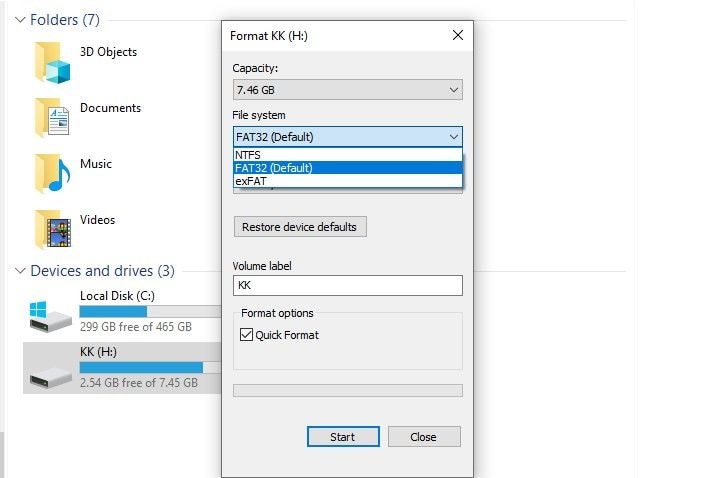The image size is (724, 478).
Task: Open the Capacity dropdown
Action: click(x=347, y=90)
